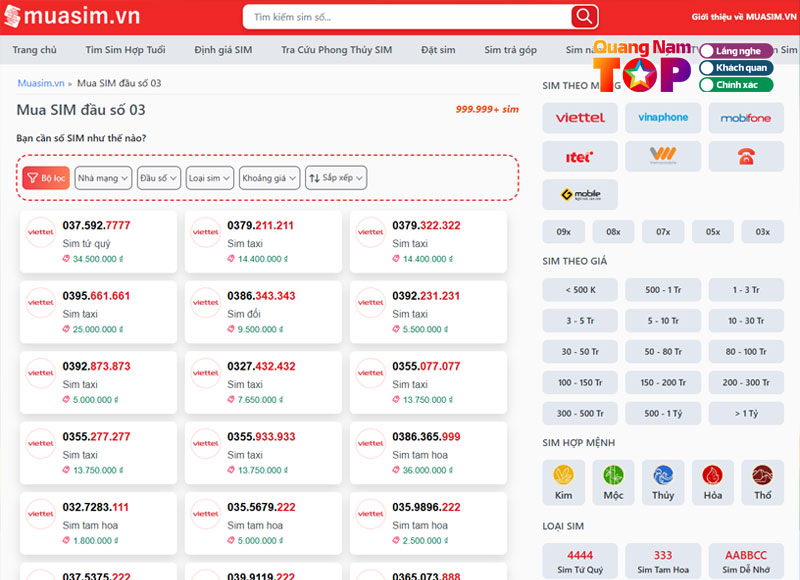Open SIM listing 037.592.7777
This screenshot has height=580, width=800.
click(x=97, y=226)
